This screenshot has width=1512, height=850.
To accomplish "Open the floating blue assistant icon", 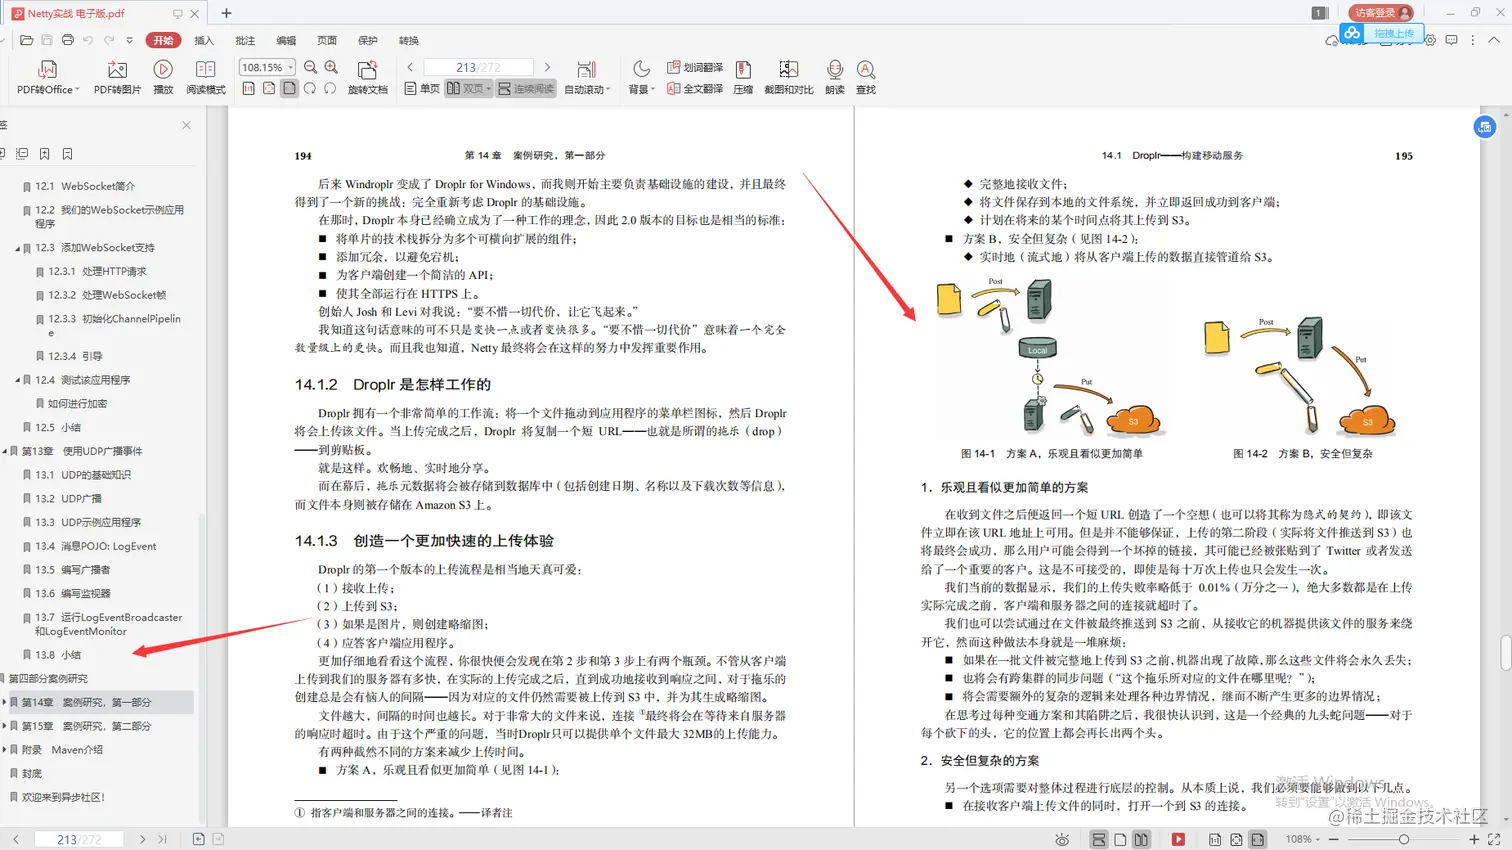I will coord(1484,127).
